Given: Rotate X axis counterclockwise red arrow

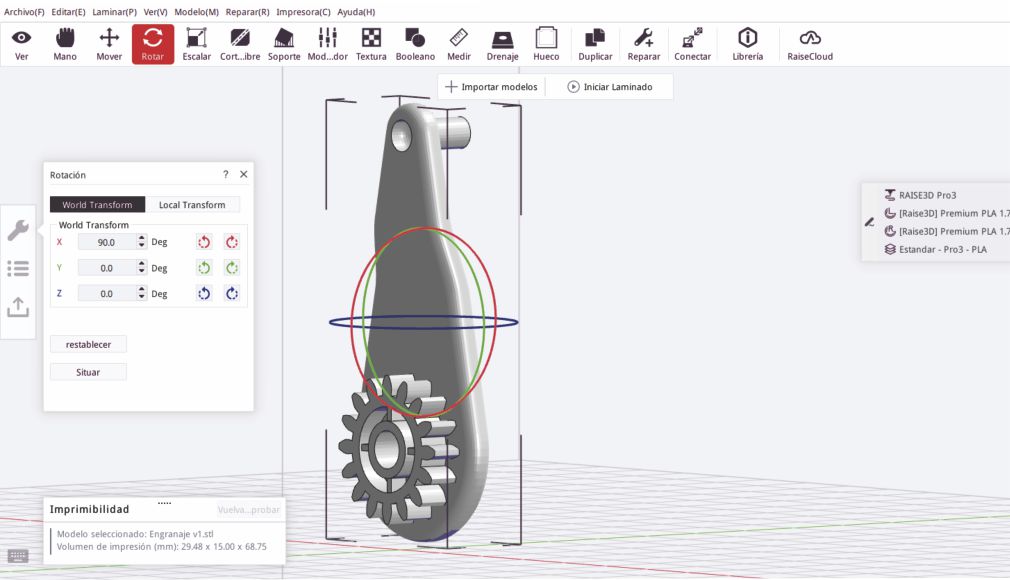Looking at the screenshot, I should point(204,242).
